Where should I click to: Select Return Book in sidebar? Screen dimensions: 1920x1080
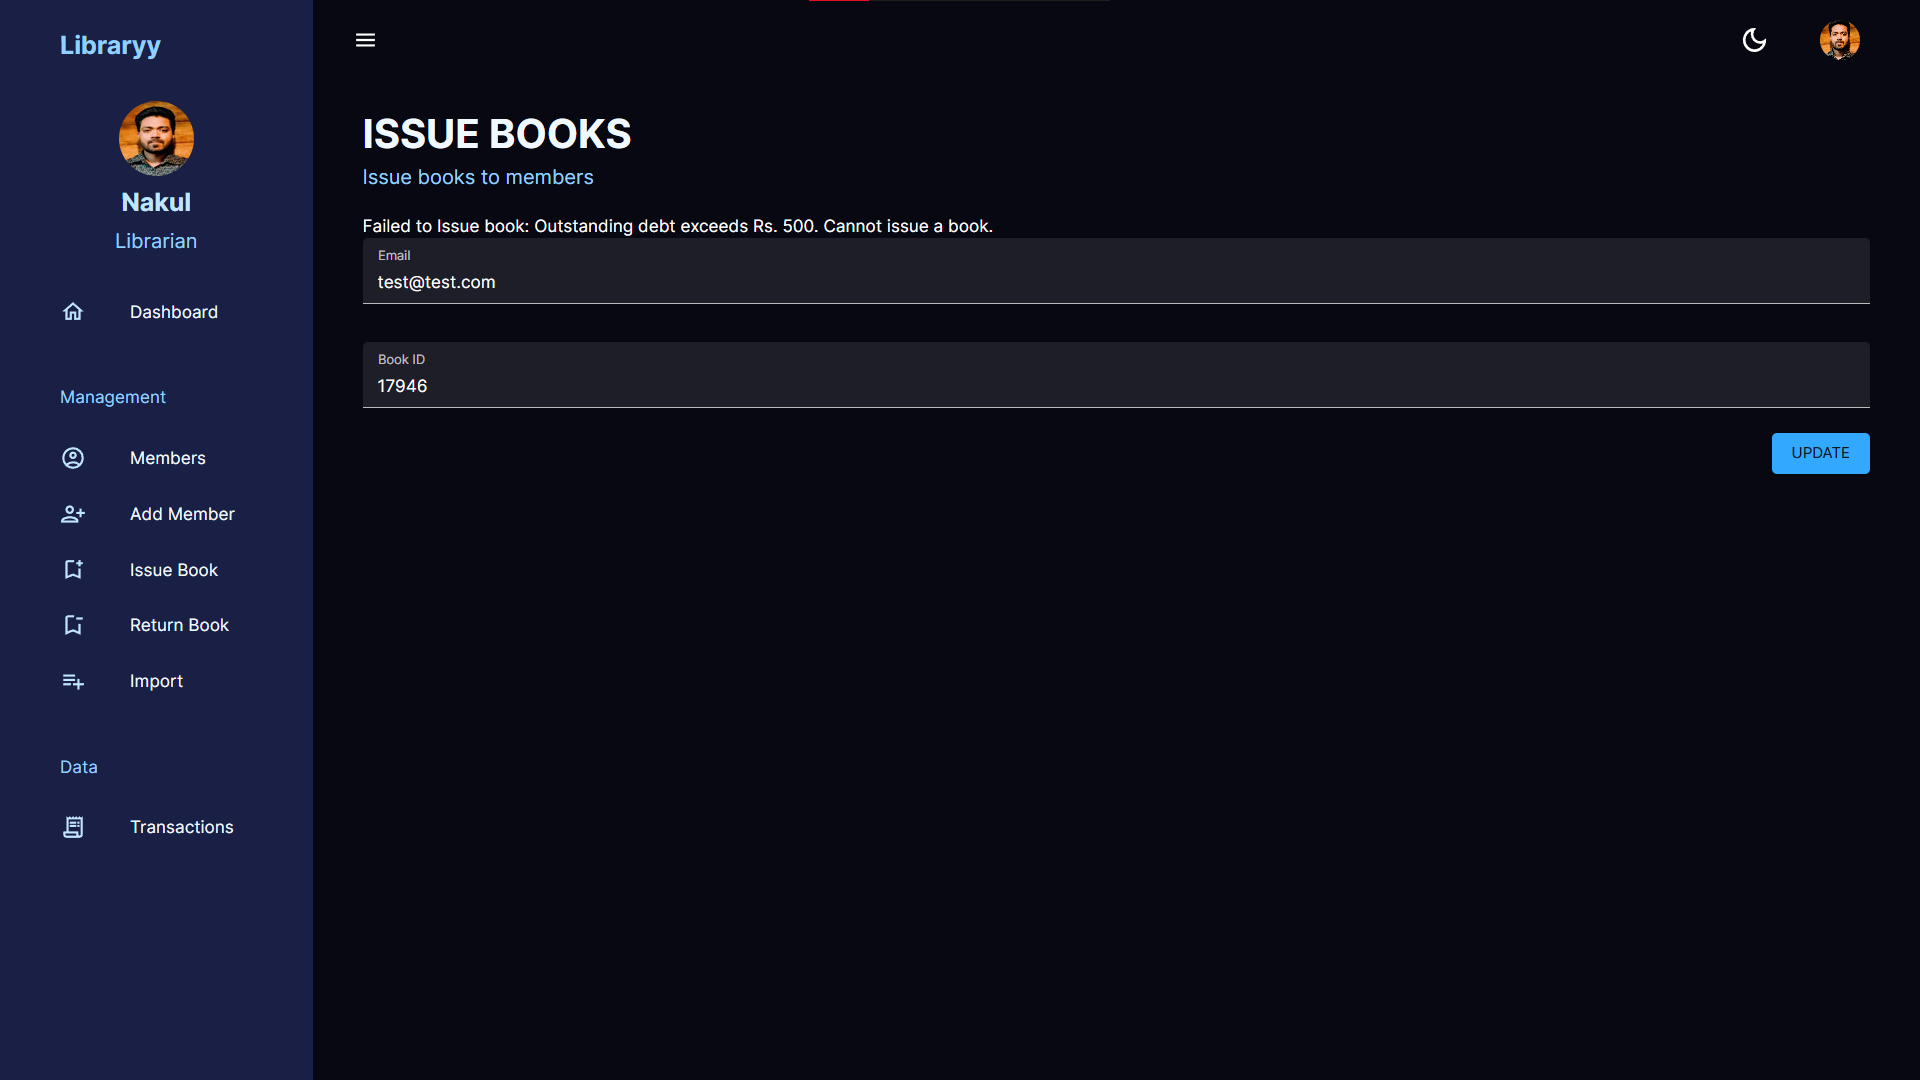point(179,625)
